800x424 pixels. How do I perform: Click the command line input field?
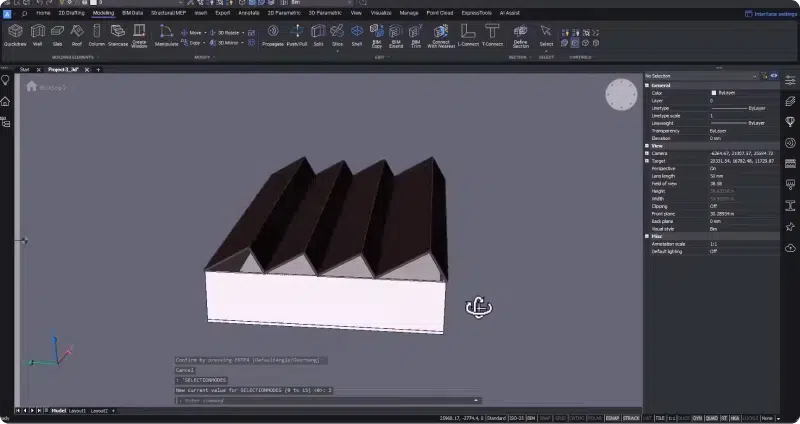point(328,401)
